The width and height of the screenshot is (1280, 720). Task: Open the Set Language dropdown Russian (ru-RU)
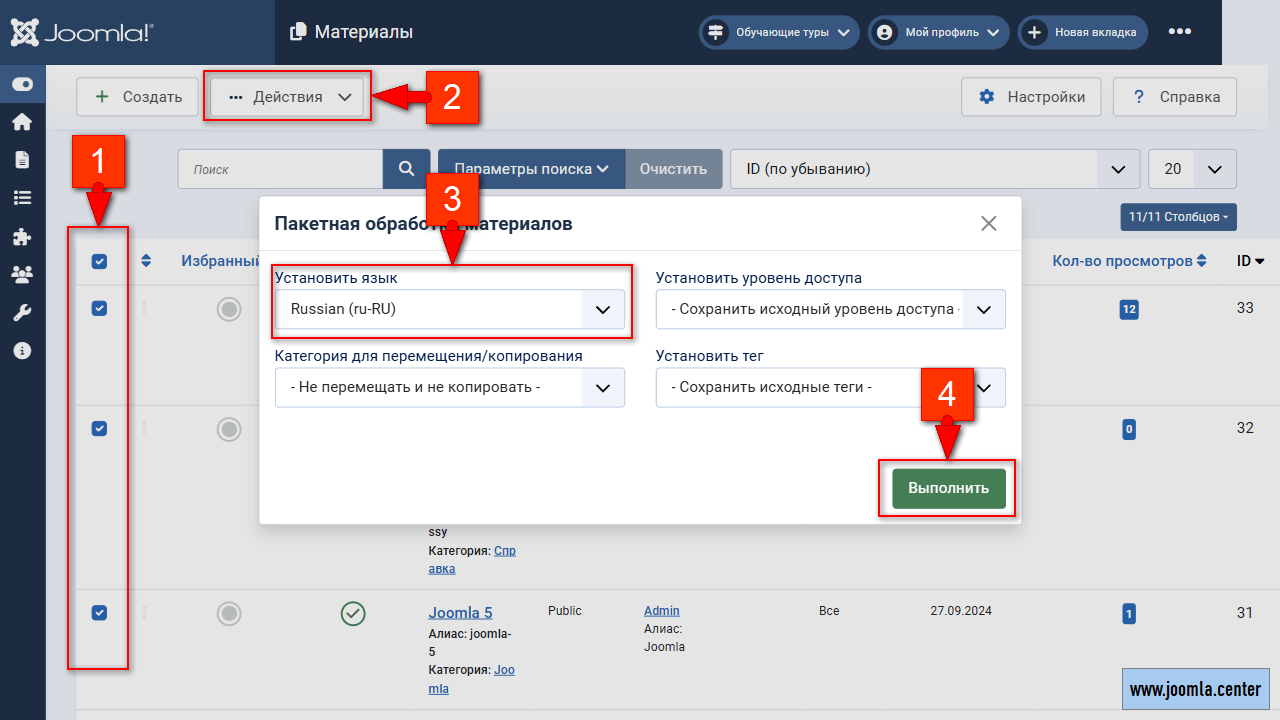pyautogui.click(x=450, y=310)
